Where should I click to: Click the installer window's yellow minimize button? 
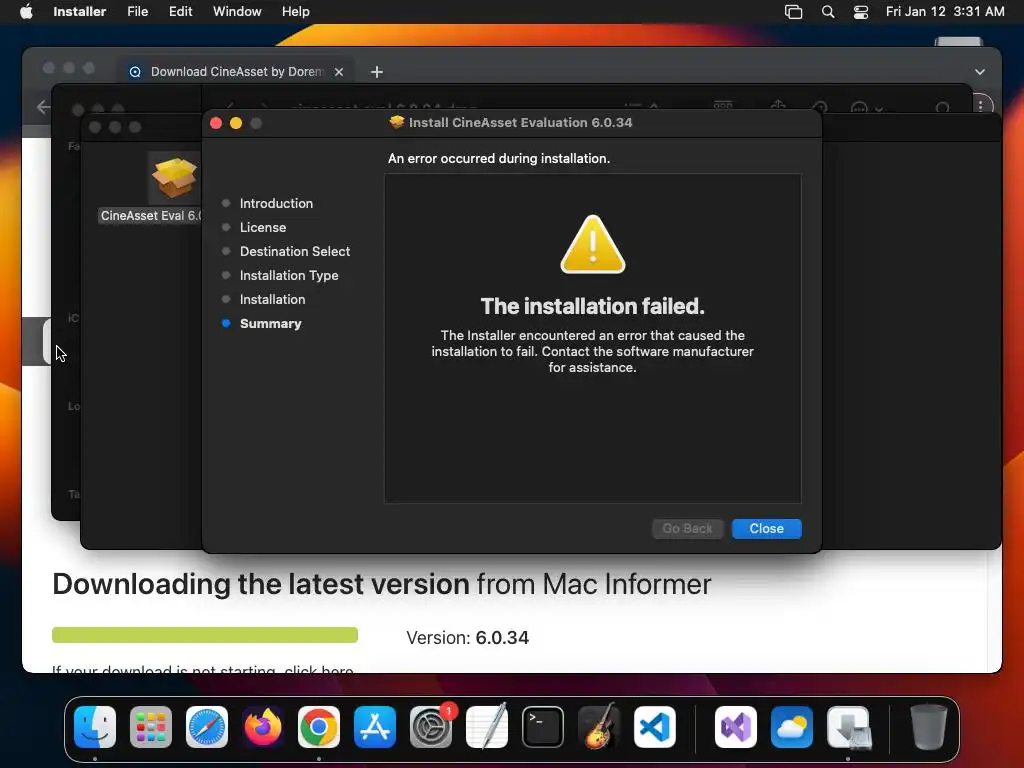[236, 123]
